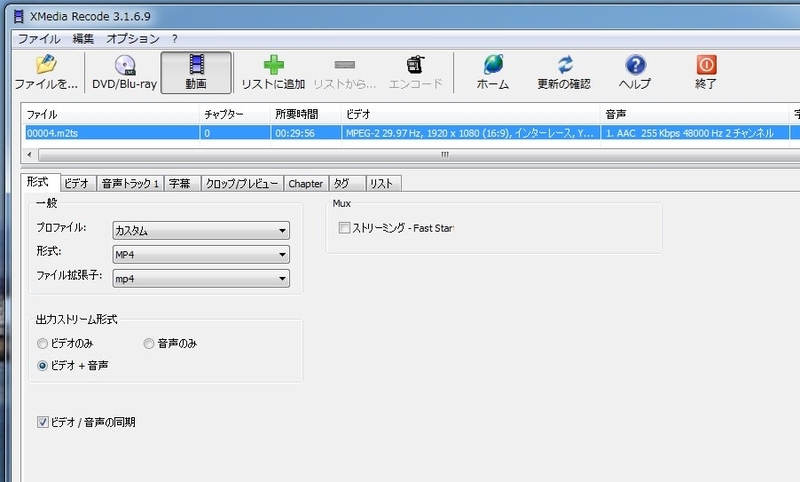This screenshot has height=482, width=800.
Task: Check for updates via 更新の確認
Action: coord(564,72)
